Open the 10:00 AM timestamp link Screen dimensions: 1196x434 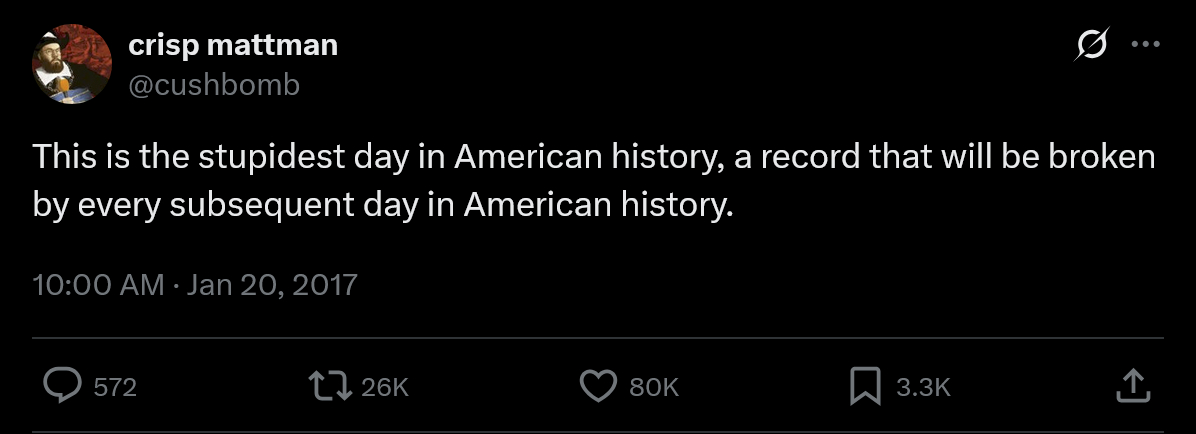tap(98, 285)
